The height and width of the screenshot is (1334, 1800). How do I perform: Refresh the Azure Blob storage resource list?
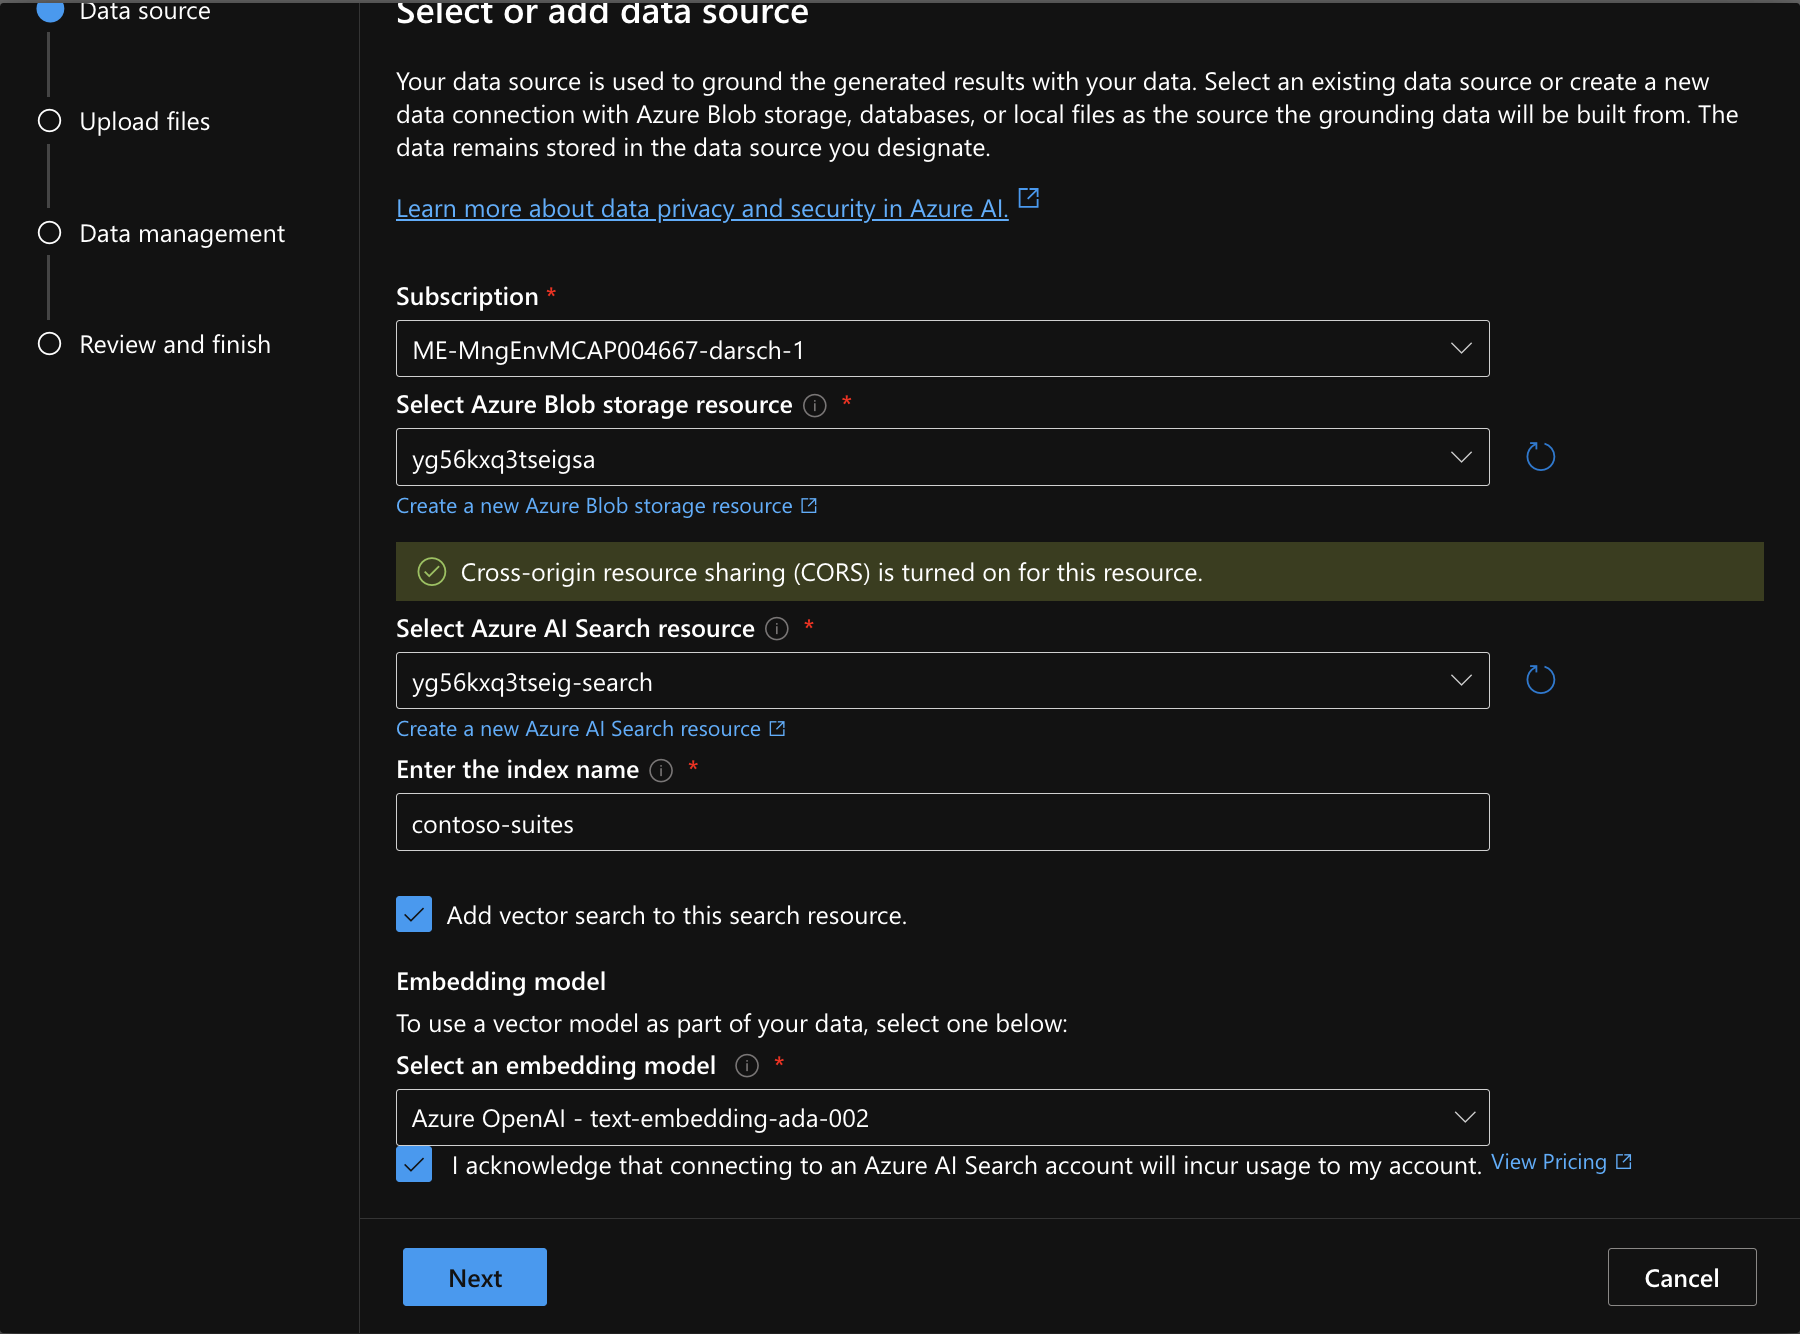click(1540, 457)
